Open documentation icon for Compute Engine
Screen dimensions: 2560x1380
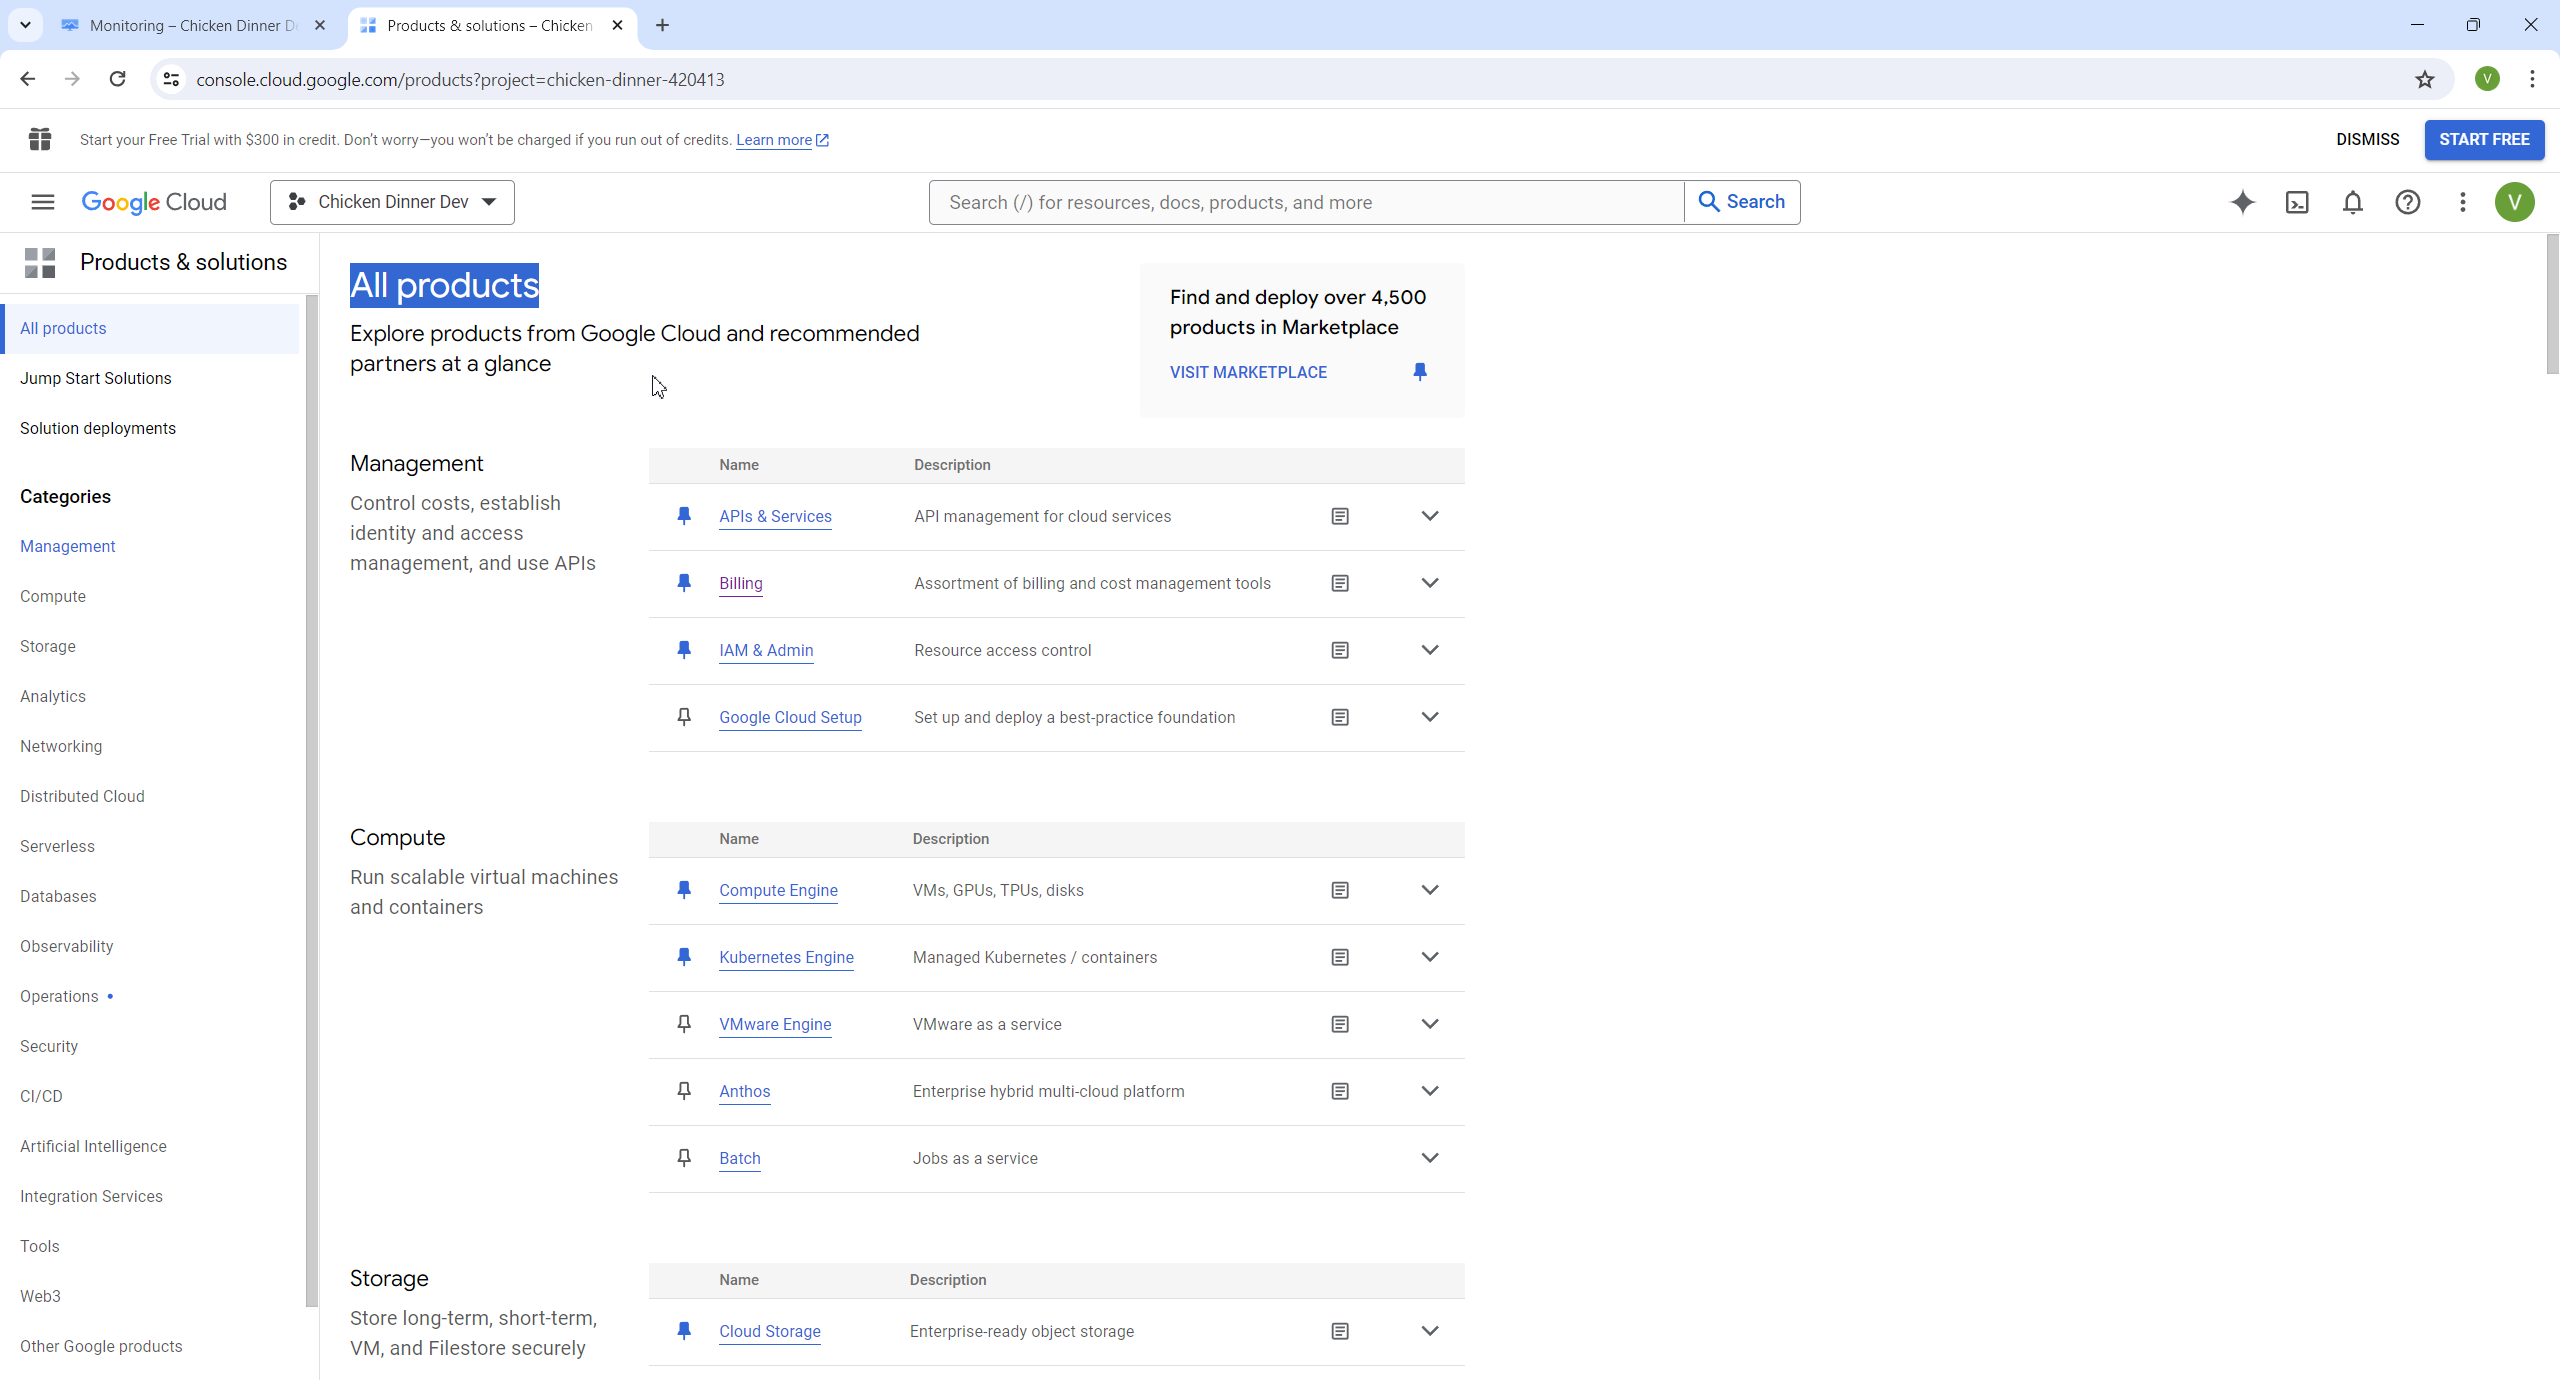[1340, 890]
